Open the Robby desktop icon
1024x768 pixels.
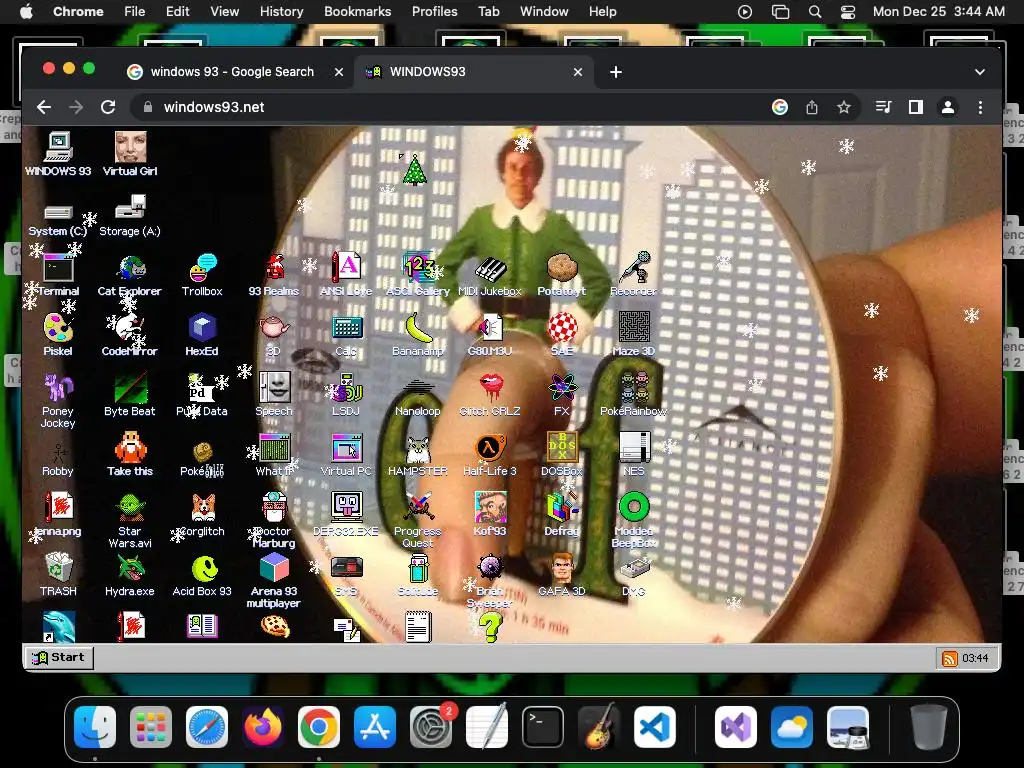[58, 459]
